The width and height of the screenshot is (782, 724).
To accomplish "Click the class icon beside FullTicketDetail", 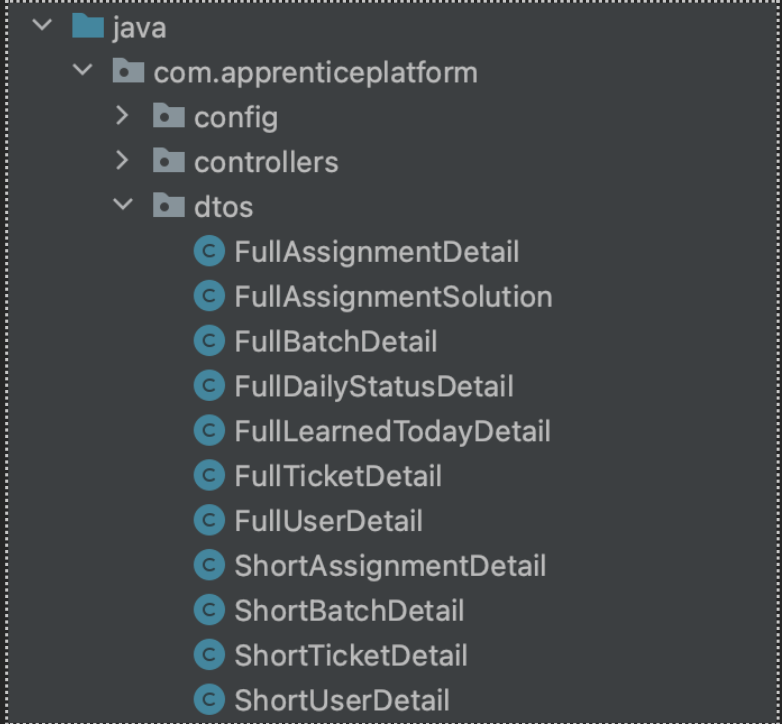I will point(209,475).
